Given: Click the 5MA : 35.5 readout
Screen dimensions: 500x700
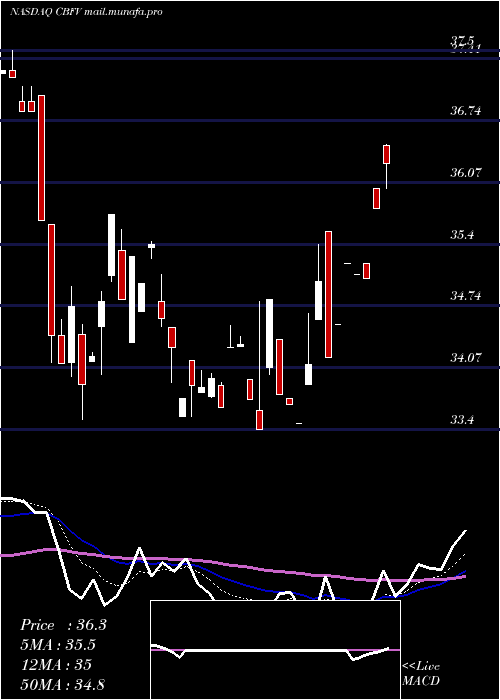Looking at the screenshot, I should [x=58, y=645].
